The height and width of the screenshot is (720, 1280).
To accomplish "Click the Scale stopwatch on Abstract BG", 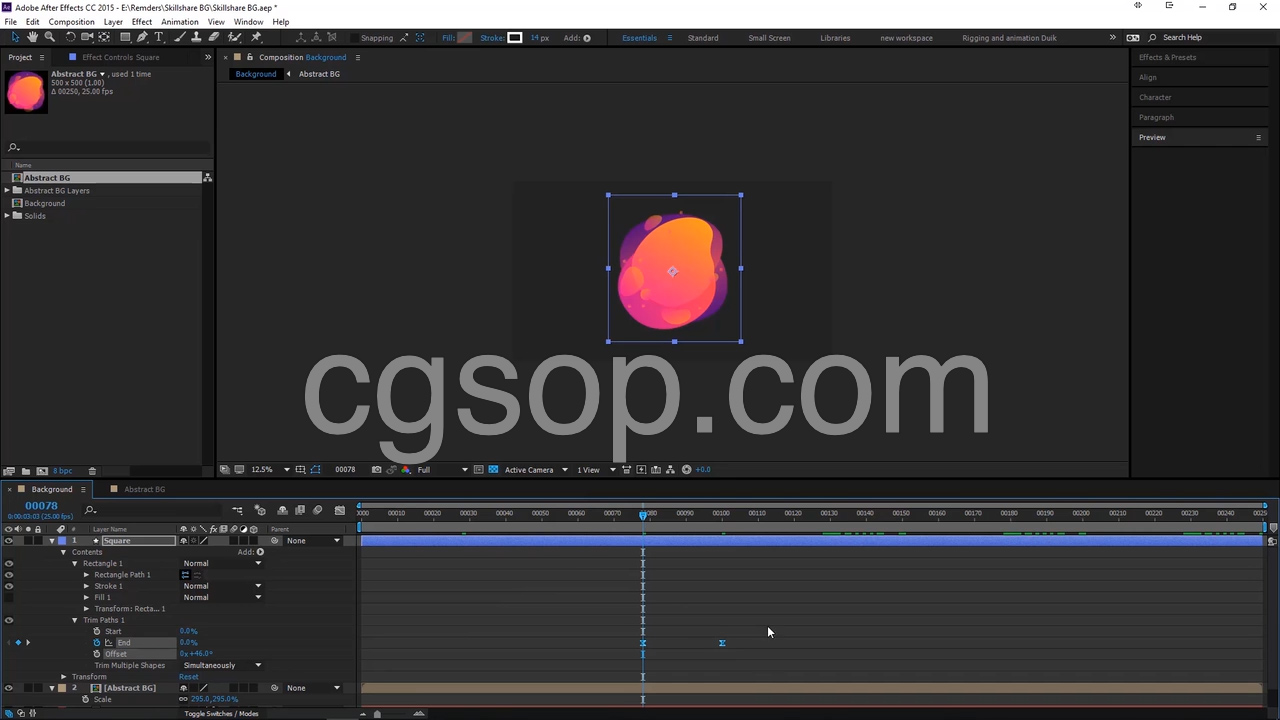I will 86,699.
